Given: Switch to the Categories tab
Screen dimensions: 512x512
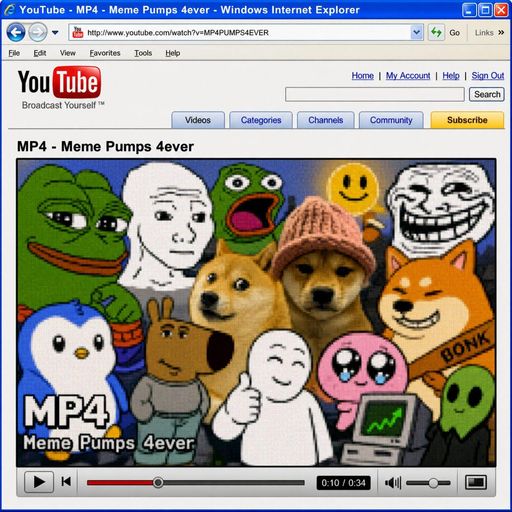Looking at the screenshot, I should click(x=261, y=120).
